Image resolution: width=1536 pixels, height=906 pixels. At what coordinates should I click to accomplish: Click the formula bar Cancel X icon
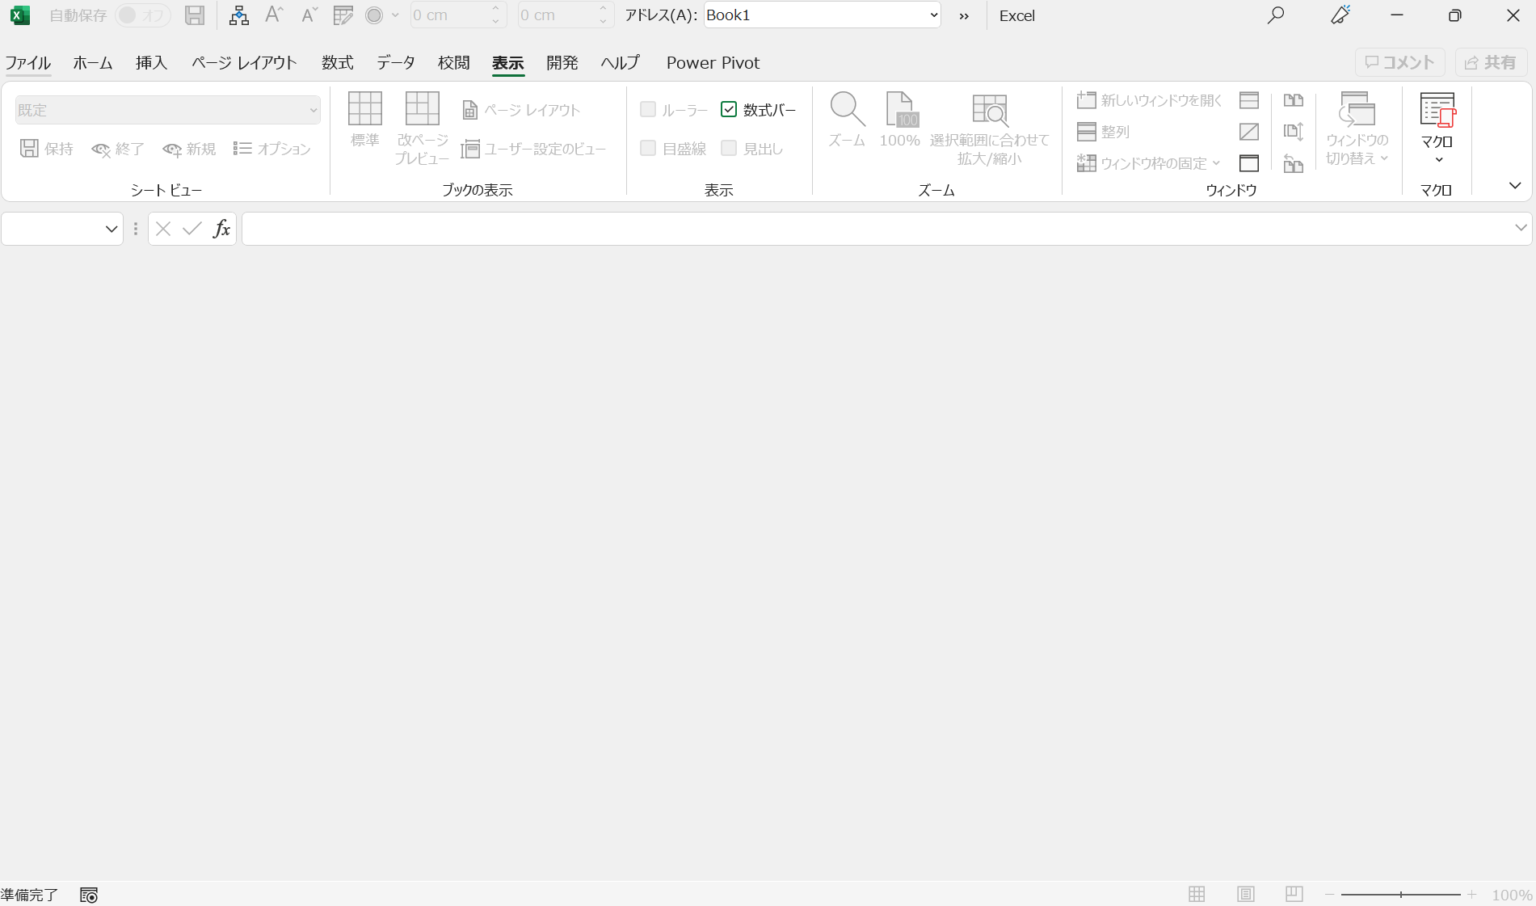click(x=163, y=229)
